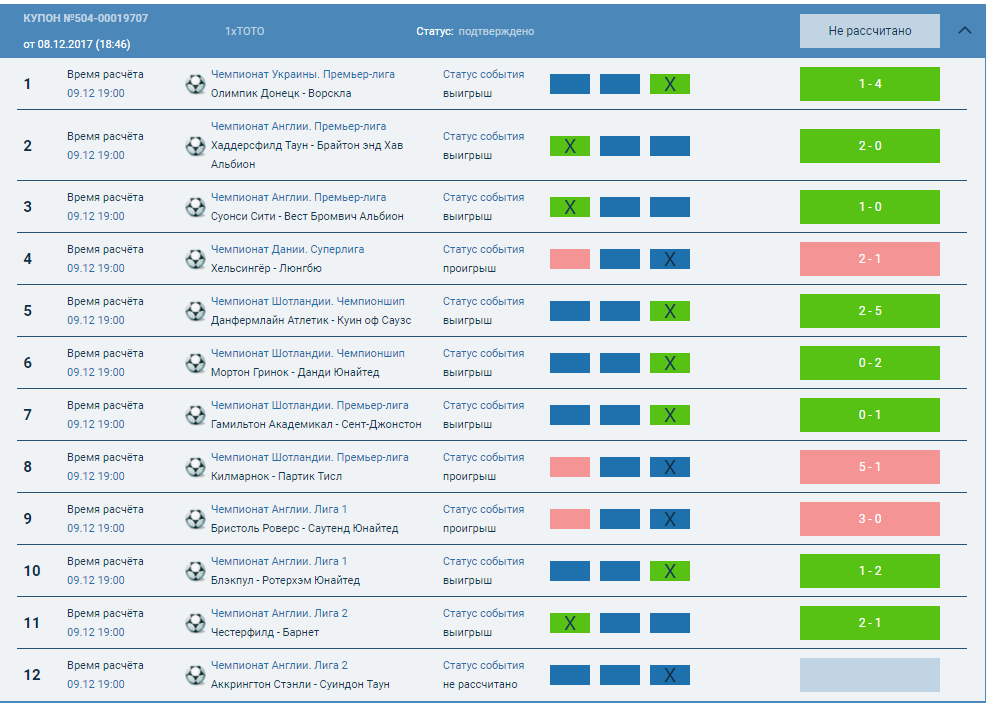The width and height of the screenshot is (992, 704).
Task: Click soccer ball icon for Суонси Сити match
Action: tap(195, 207)
